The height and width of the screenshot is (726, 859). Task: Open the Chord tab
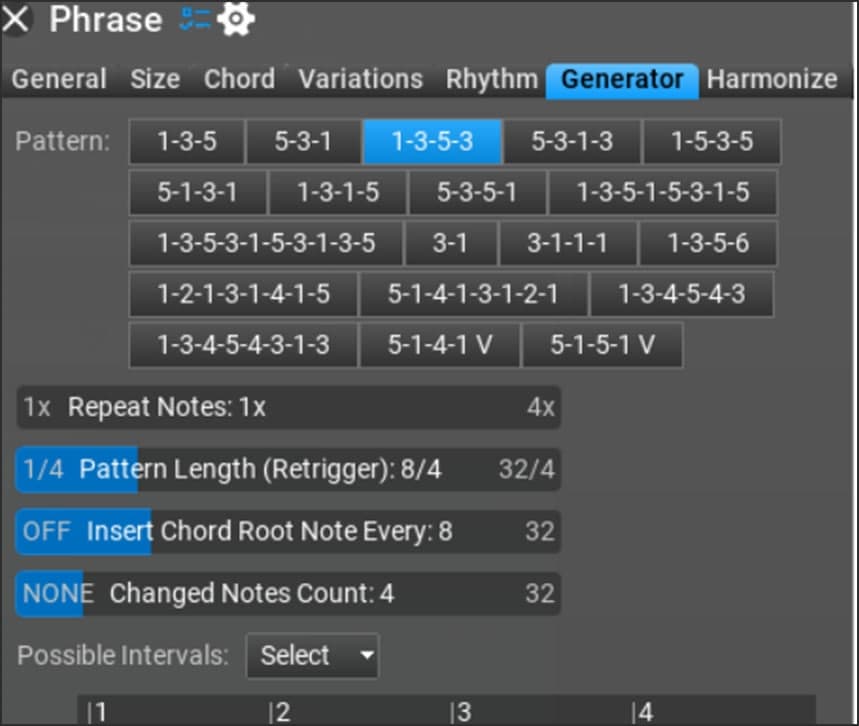tap(238, 79)
